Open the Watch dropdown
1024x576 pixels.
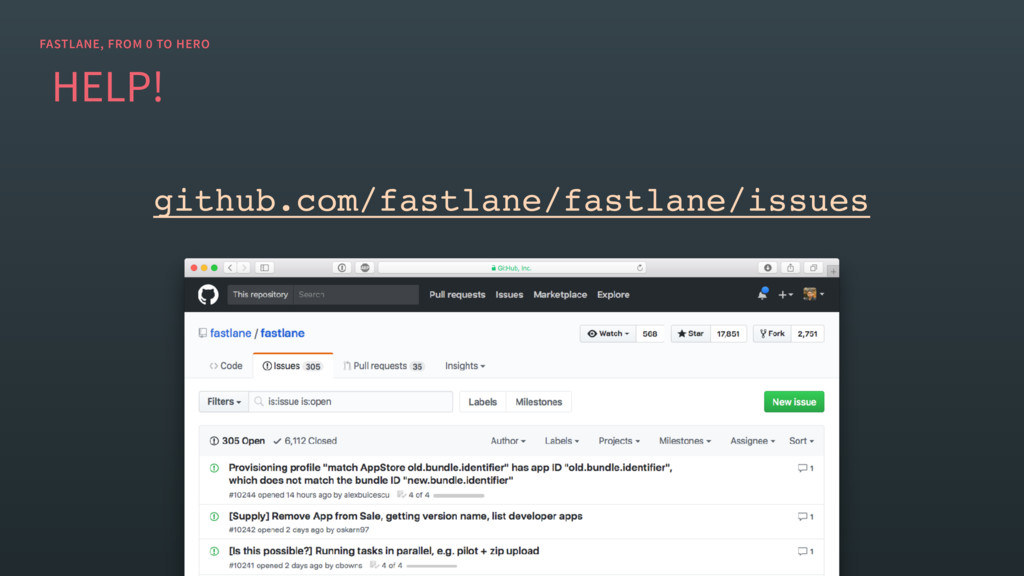click(608, 334)
